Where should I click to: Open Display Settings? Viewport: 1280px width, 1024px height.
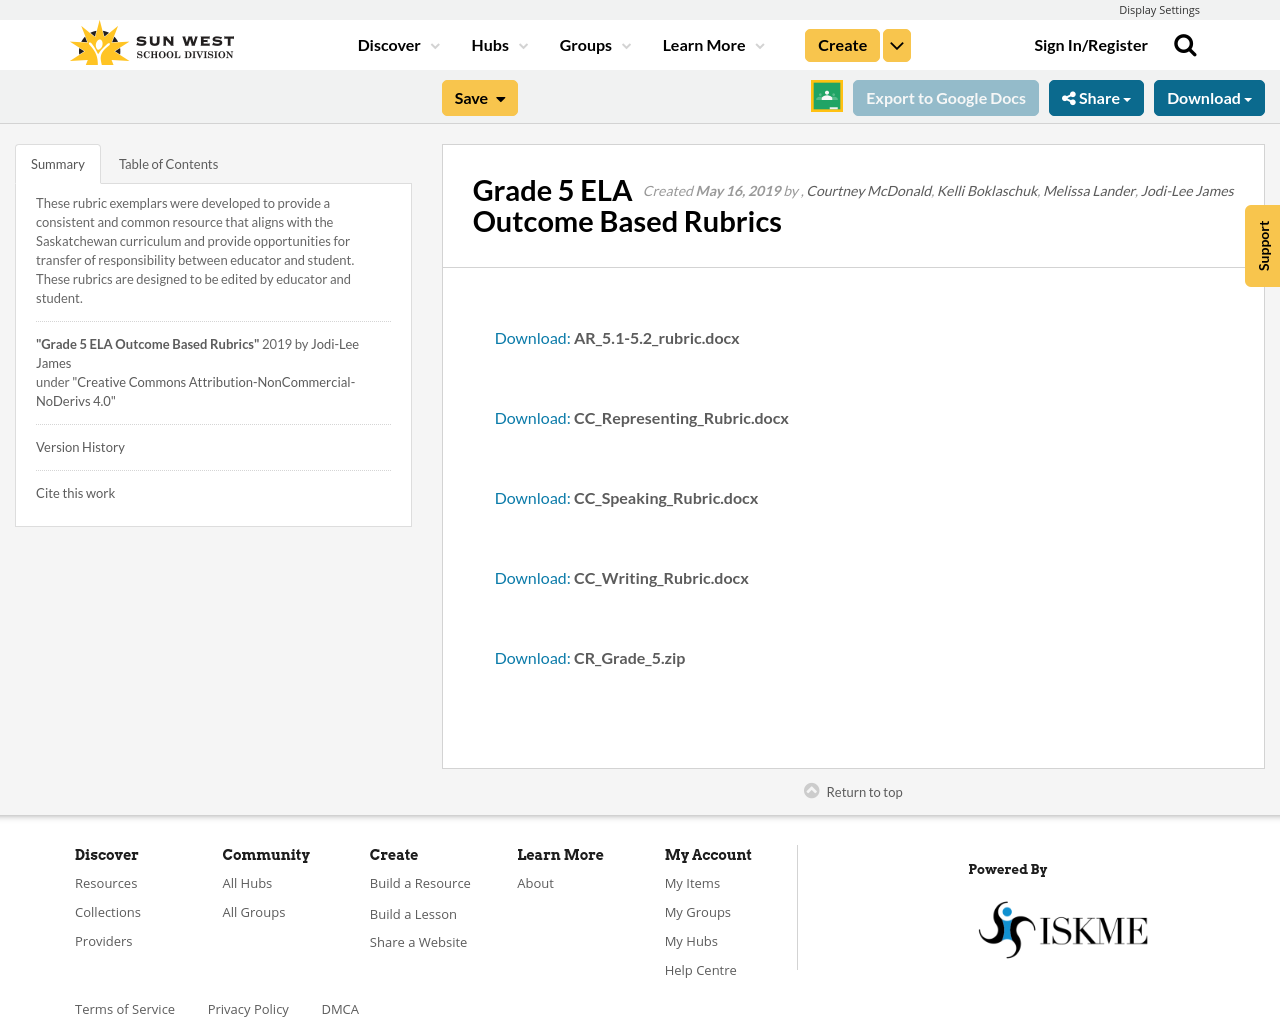pyautogui.click(x=1159, y=8)
